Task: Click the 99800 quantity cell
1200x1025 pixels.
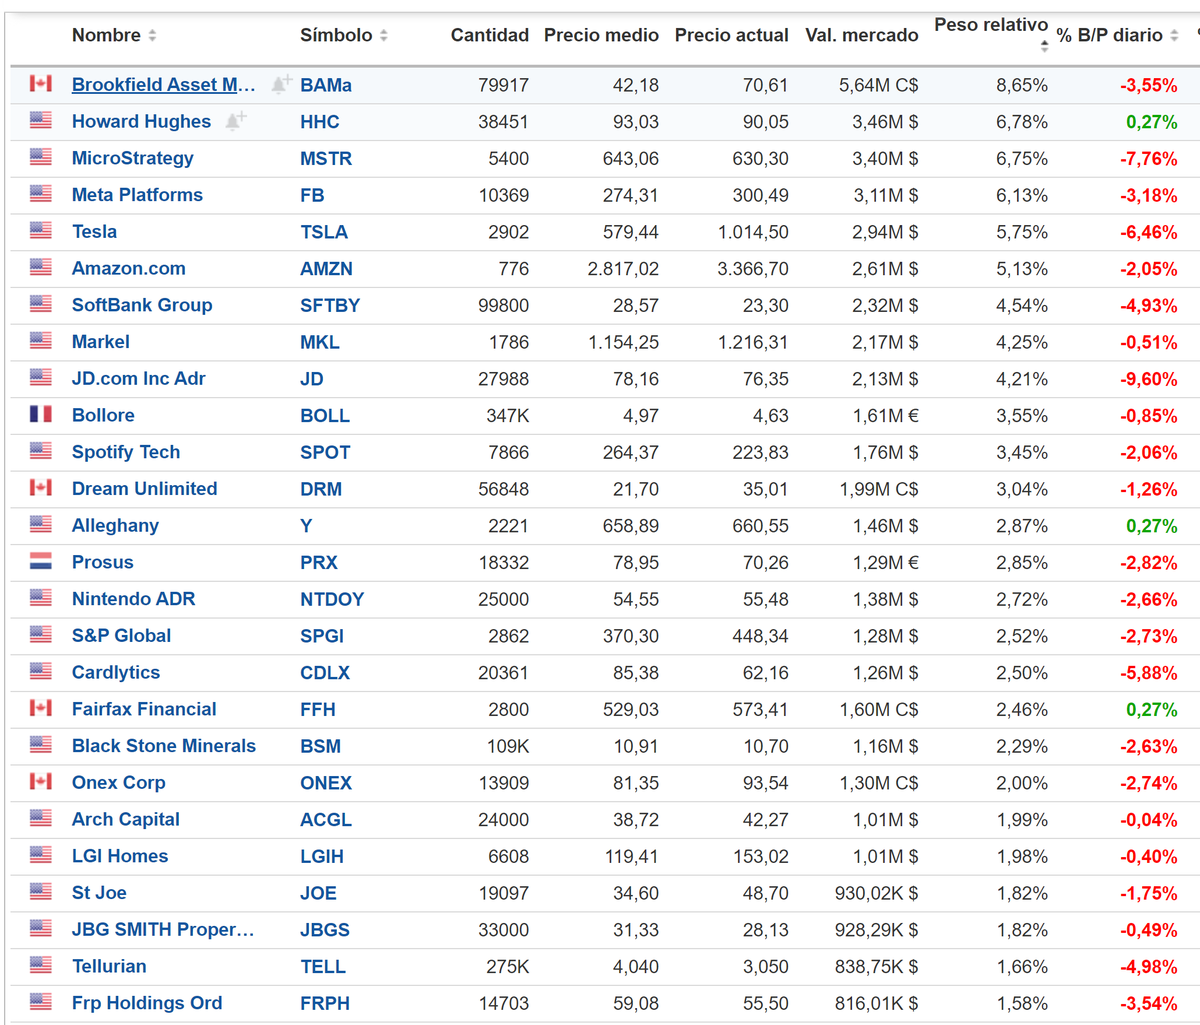Action: click(503, 305)
